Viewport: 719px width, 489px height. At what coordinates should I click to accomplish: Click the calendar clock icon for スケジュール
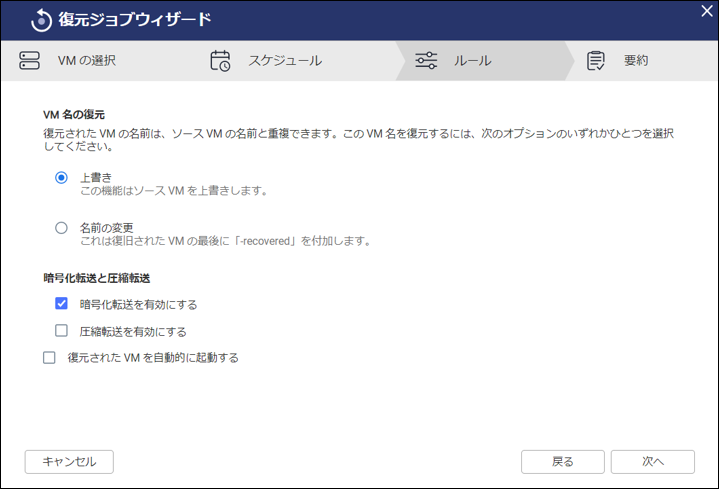(220, 61)
